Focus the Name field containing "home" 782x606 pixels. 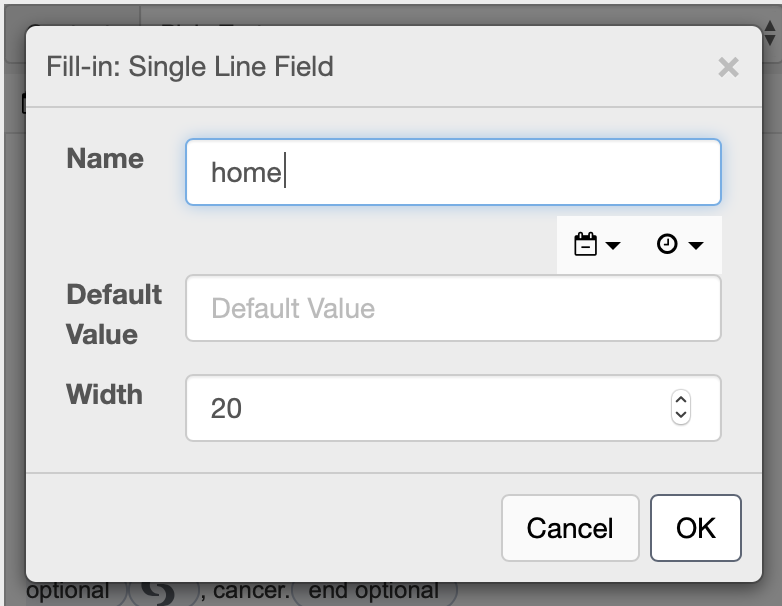pyautogui.click(x=453, y=172)
